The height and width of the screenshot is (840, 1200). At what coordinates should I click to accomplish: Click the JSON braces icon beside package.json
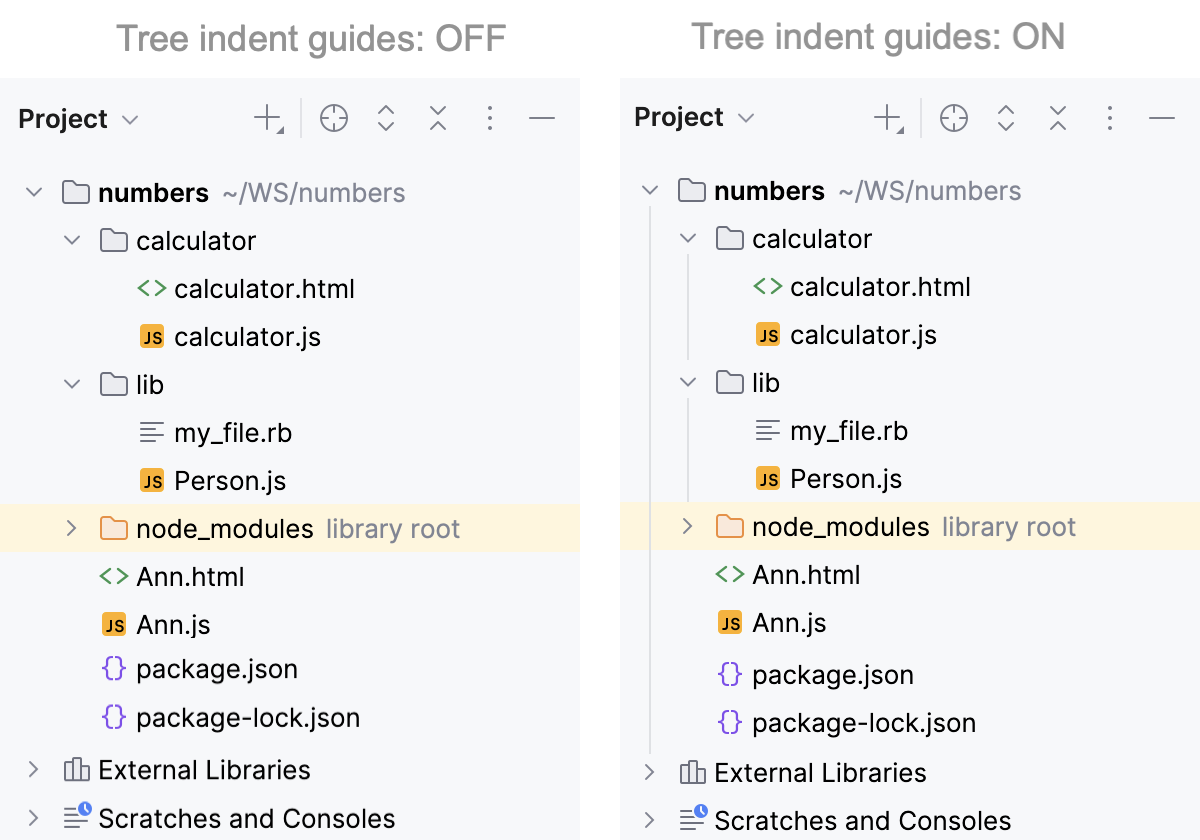tap(113, 669)
